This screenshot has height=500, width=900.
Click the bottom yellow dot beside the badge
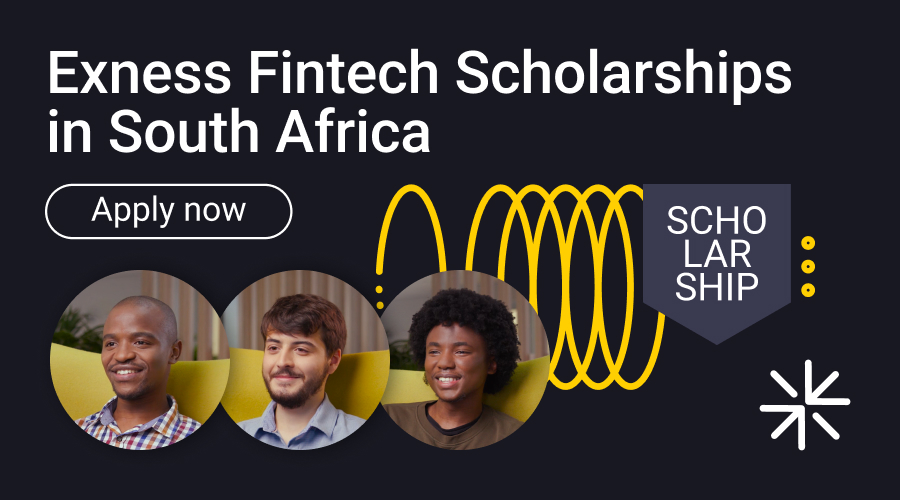tap(808, 290)
